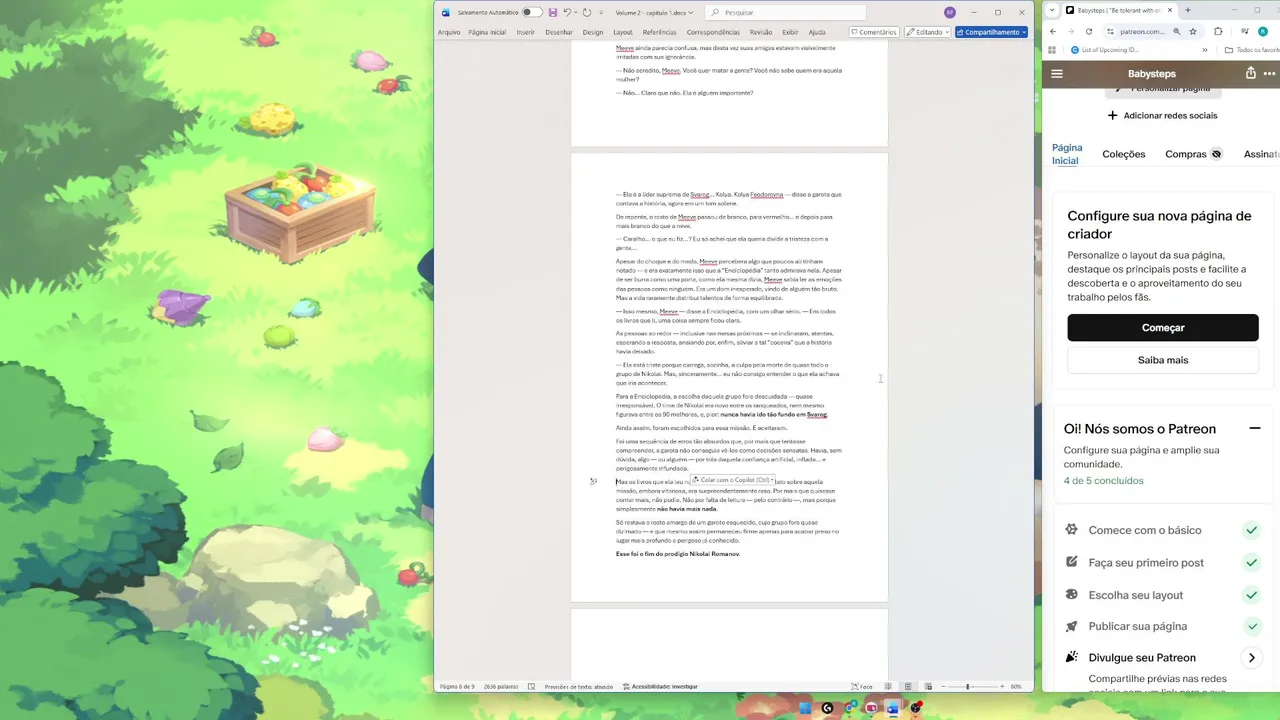The width and height of the screenshot is (1280, 720).
Task: Open the Coleções tab on Patreon
Action: click(x=1123, y=154)
